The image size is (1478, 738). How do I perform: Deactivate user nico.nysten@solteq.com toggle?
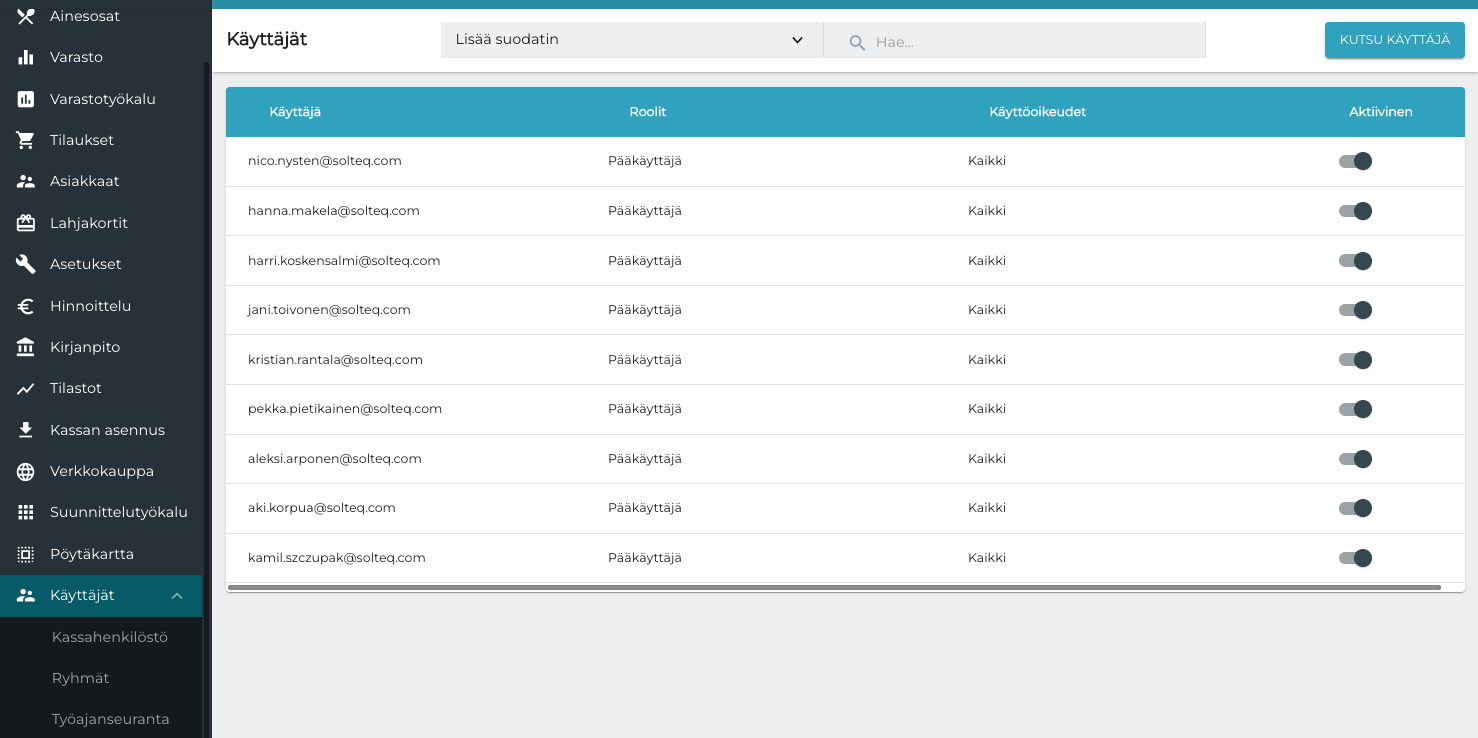point(1355,161)
